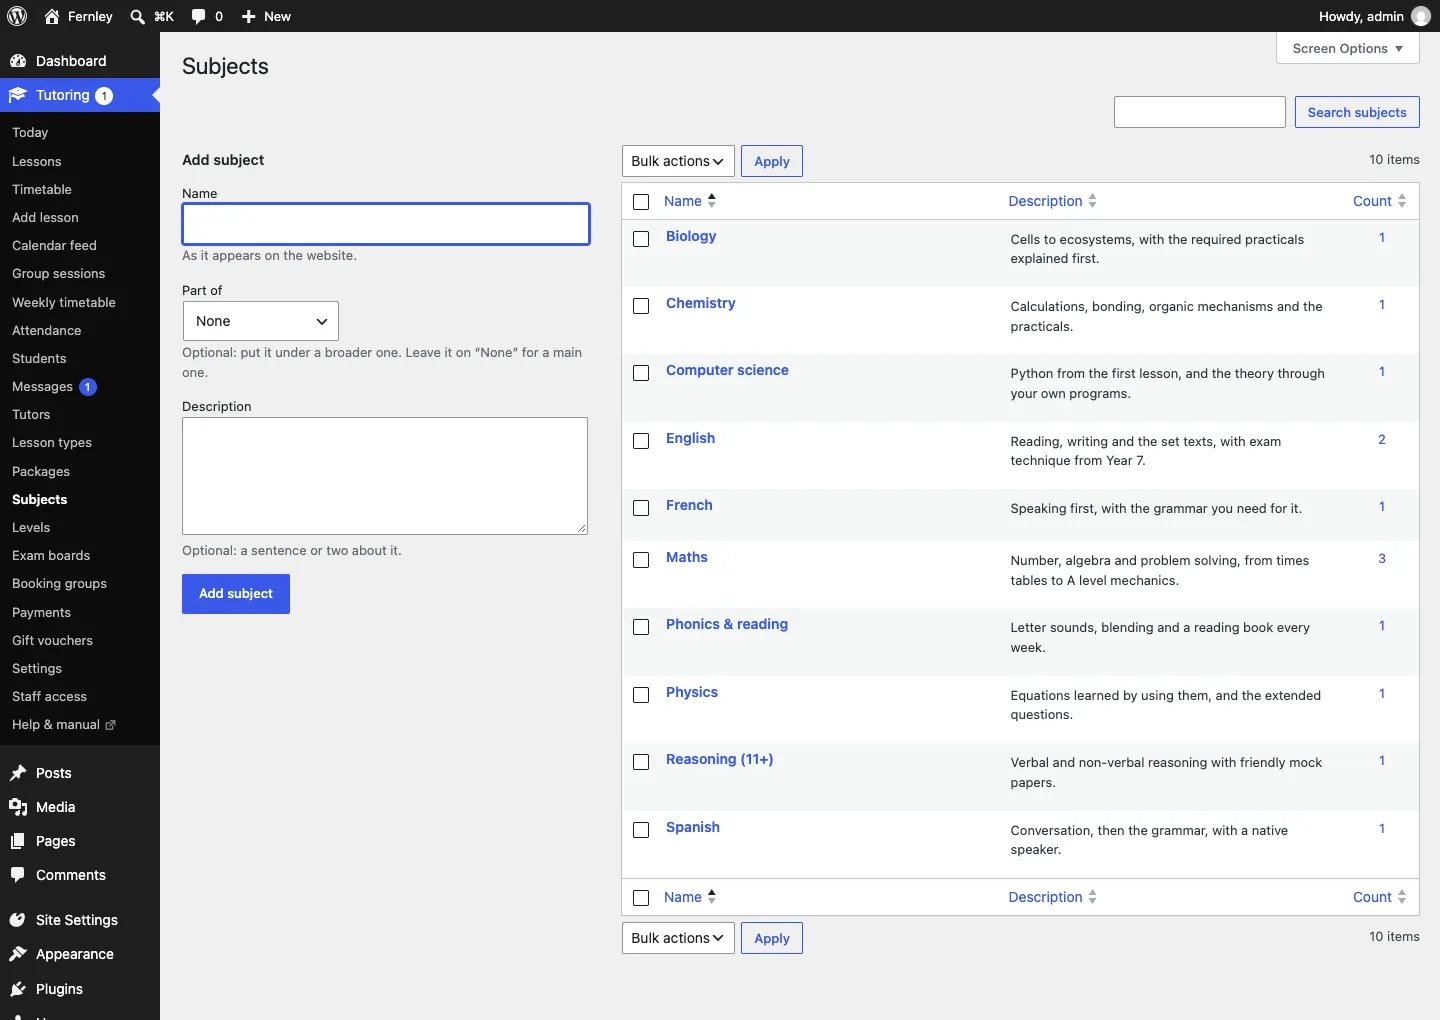The height and width of the screenshot is (1020, 1440).
Task: Open the English subject link
Action: coord(690,438)
